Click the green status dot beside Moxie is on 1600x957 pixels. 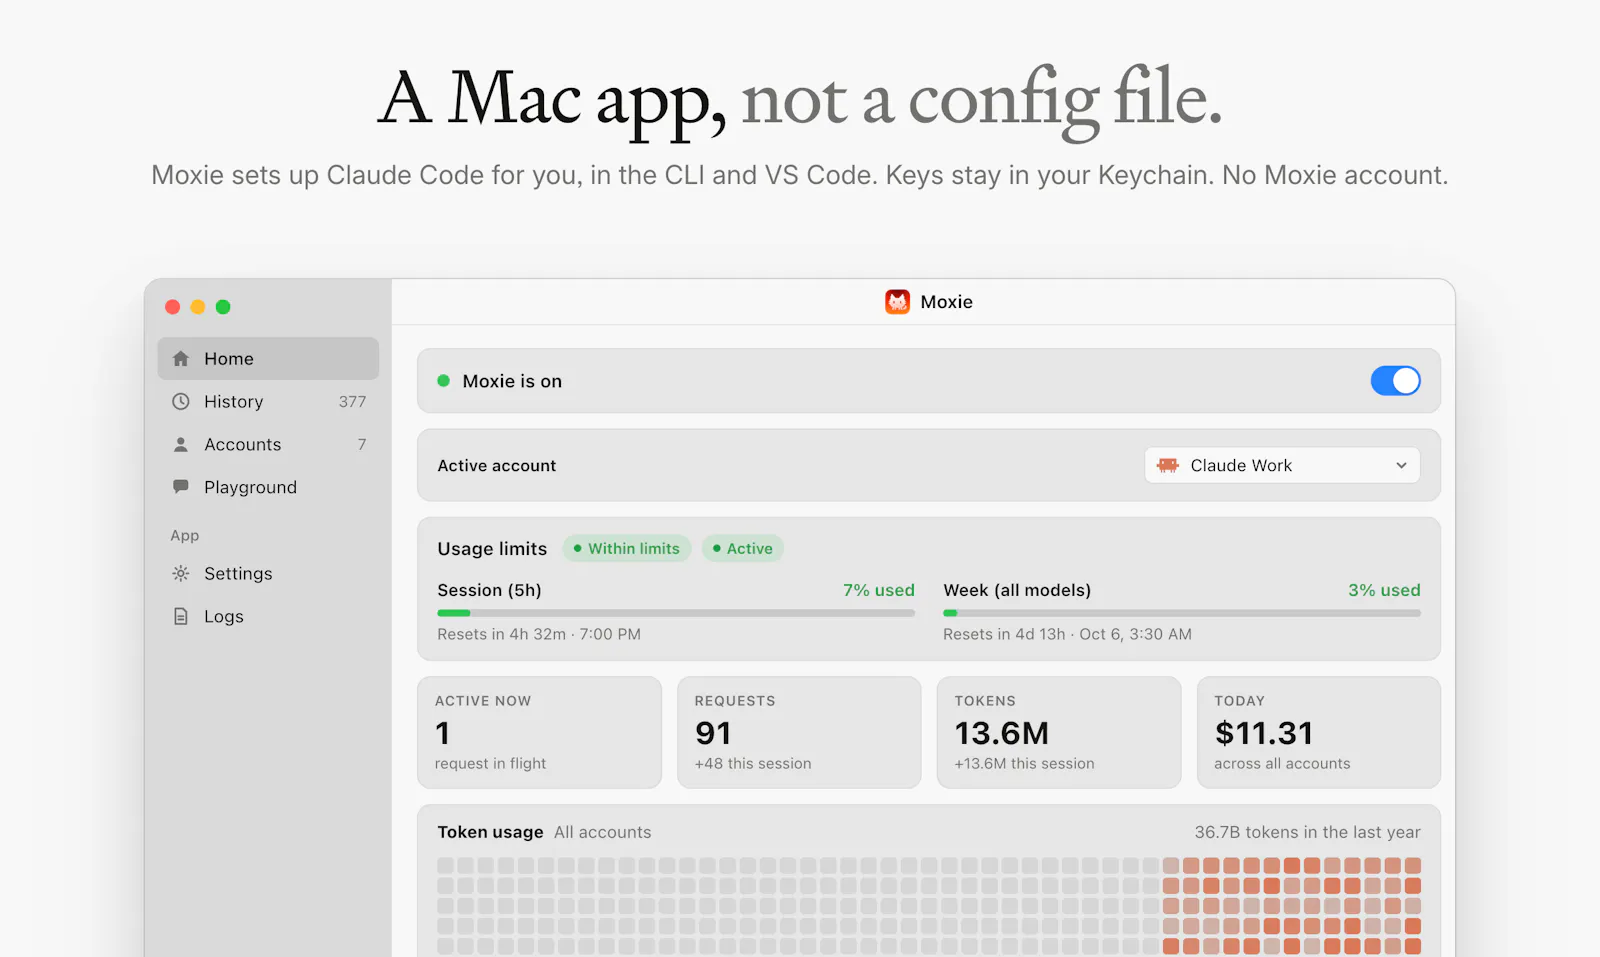click(443, 381)
